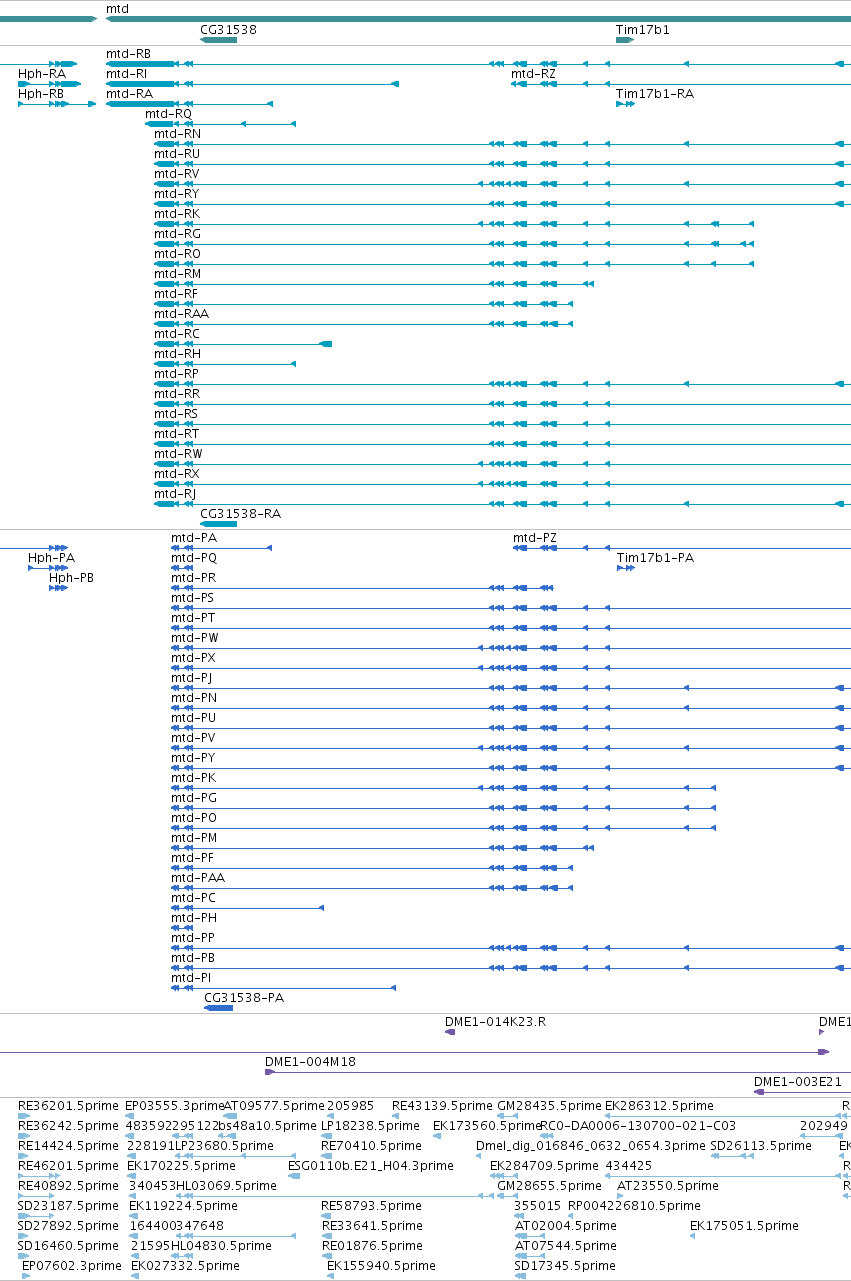This screenshot has width=851, height=1281.
Task: Open the Hph-RB transcript label
Action: point(41,94)
